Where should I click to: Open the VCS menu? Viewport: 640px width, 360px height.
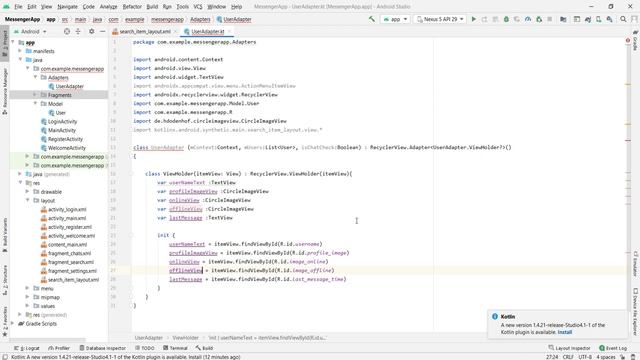198,7
